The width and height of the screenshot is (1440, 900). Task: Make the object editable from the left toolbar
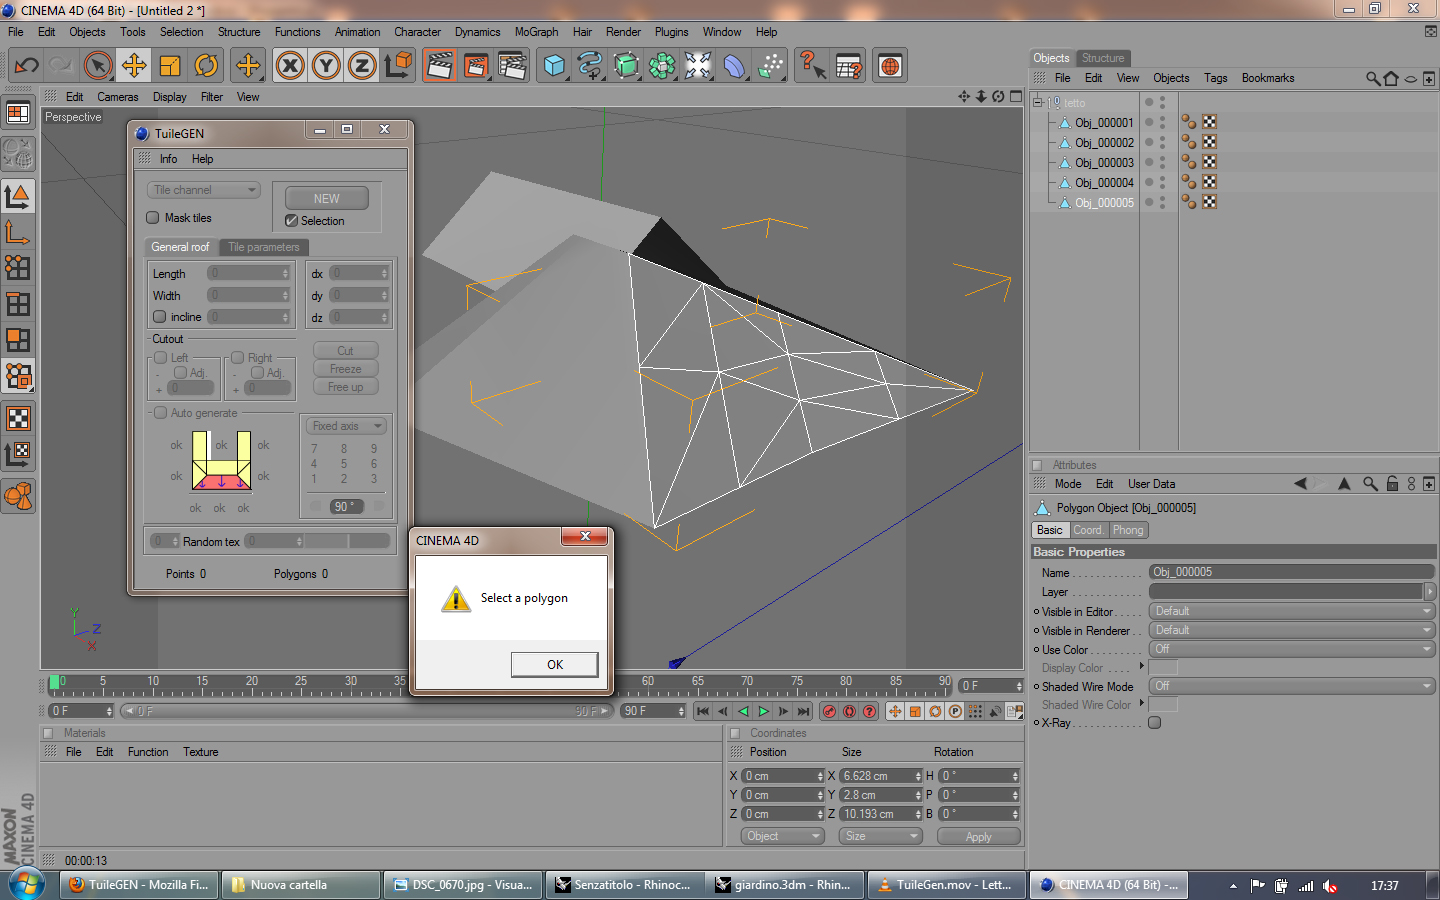pos(18,153)
